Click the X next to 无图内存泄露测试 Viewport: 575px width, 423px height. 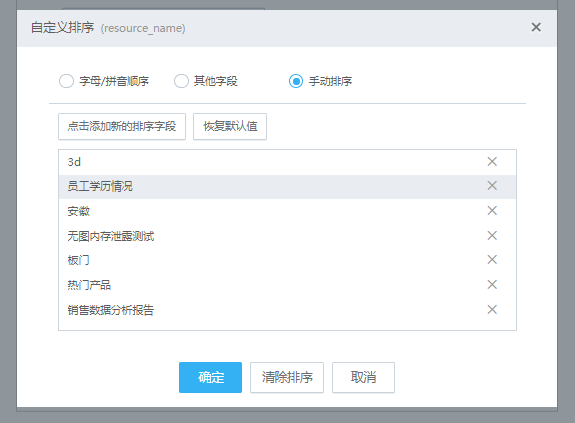[x=492, y=235]
